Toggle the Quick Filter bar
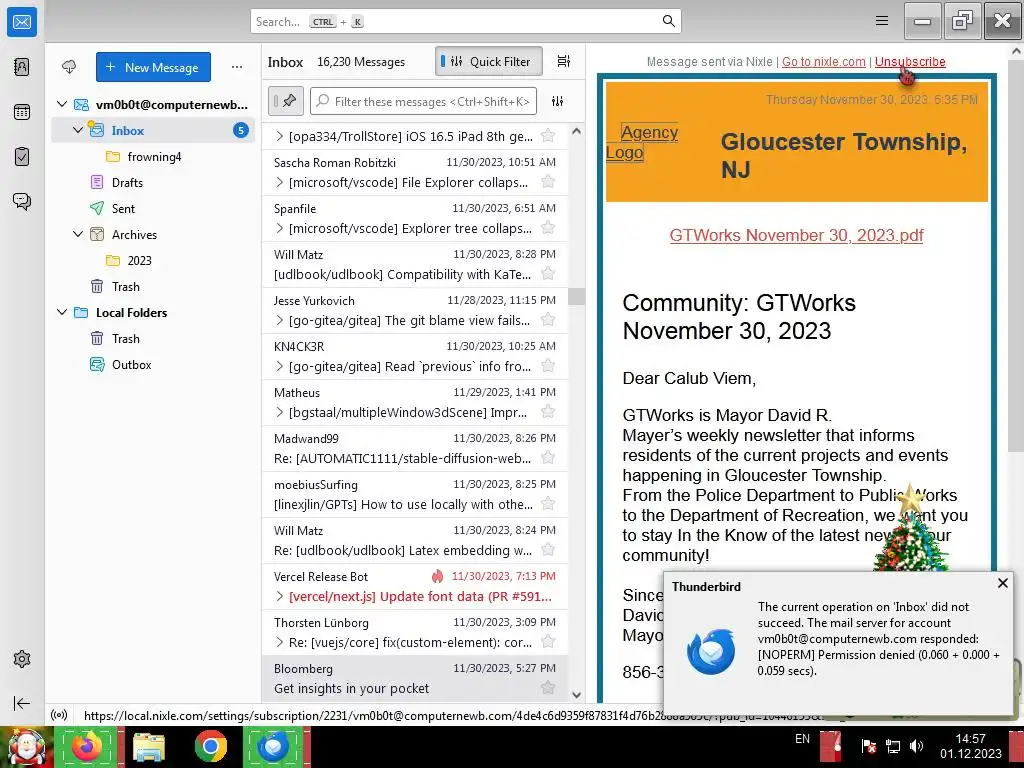The image size is (1024, 768). click(x=488, y=61)
